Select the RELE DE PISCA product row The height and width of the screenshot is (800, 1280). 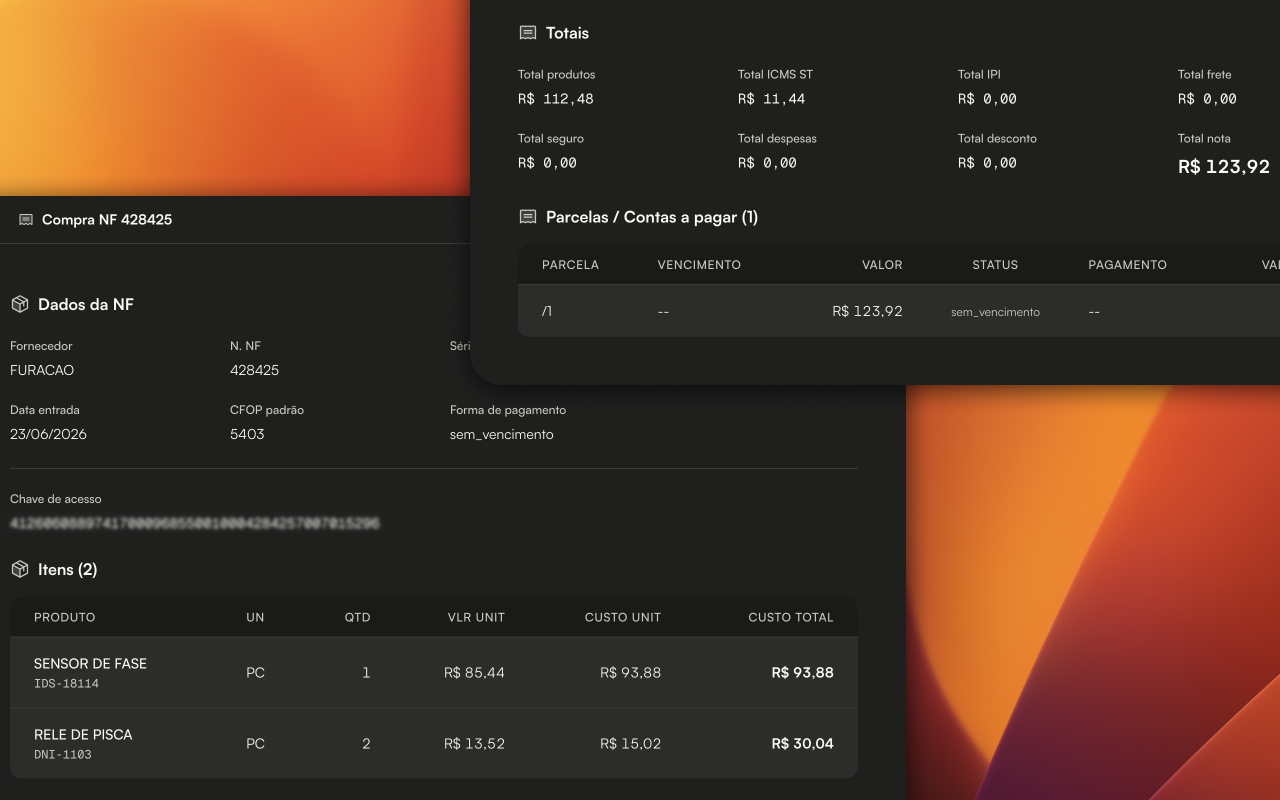[x=434, y=744]
